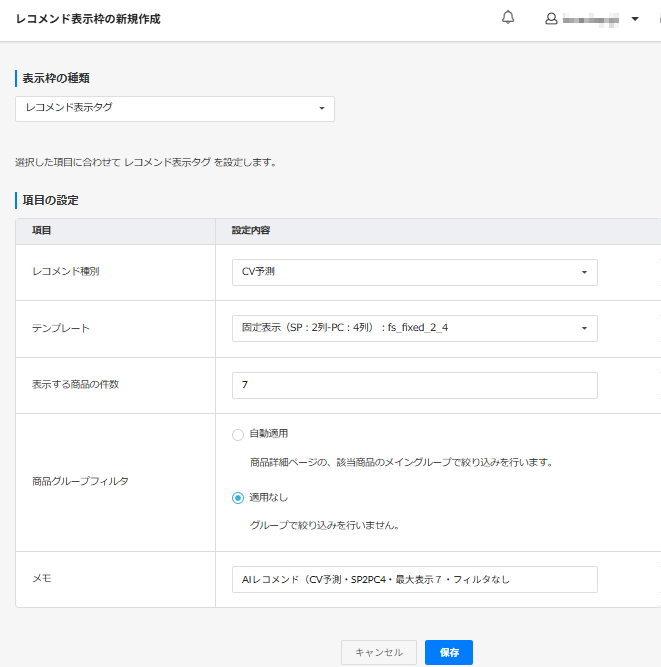
Task: Click the キャンセル button
Action: (379, 652)
